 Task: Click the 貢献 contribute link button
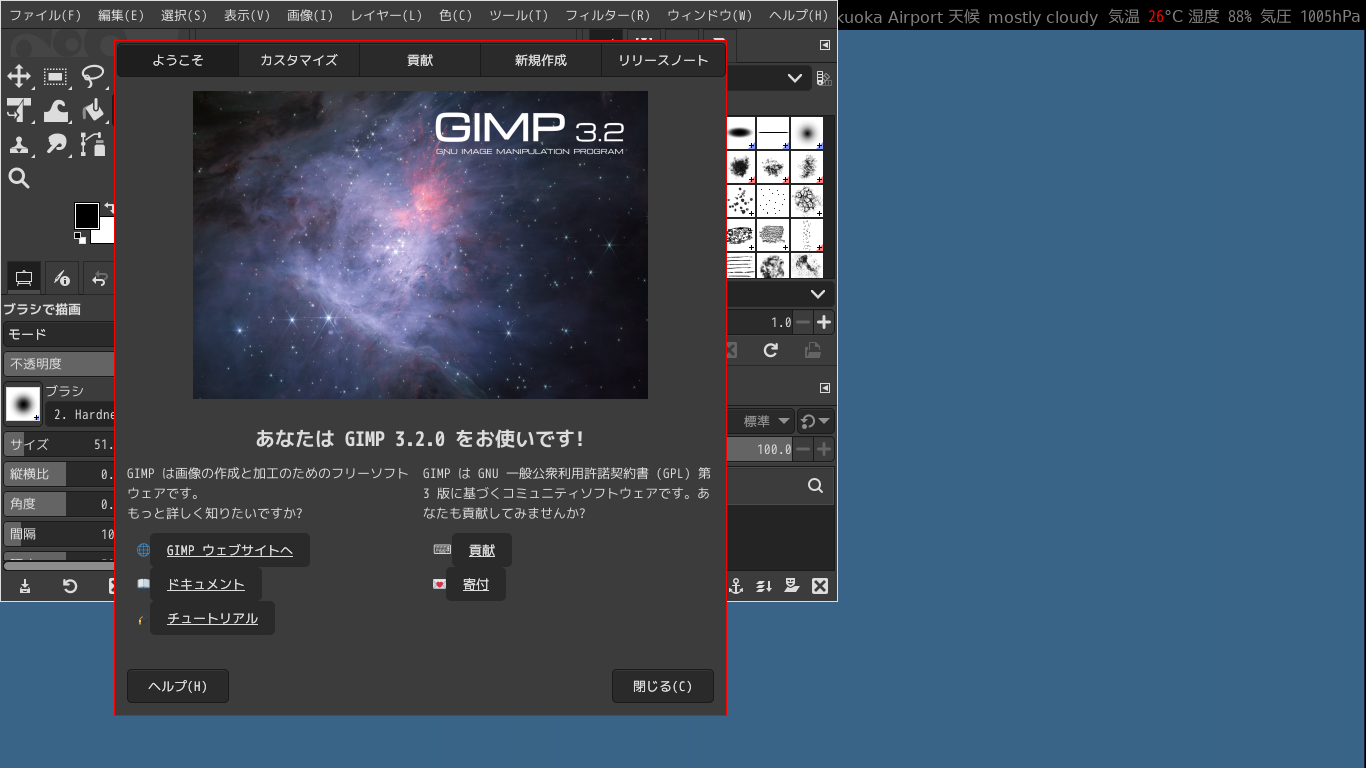coord(482,550)
